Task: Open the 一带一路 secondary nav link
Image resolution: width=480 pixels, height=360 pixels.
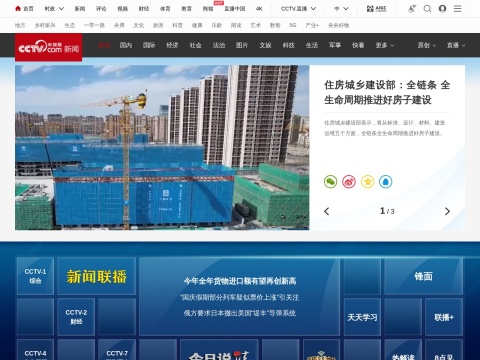Action: (94, 25)
